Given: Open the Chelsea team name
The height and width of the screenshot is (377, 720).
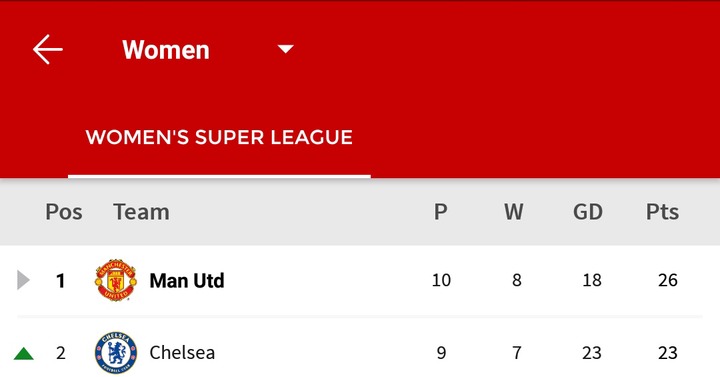Looking at the screenshot, I should point(182,353).
